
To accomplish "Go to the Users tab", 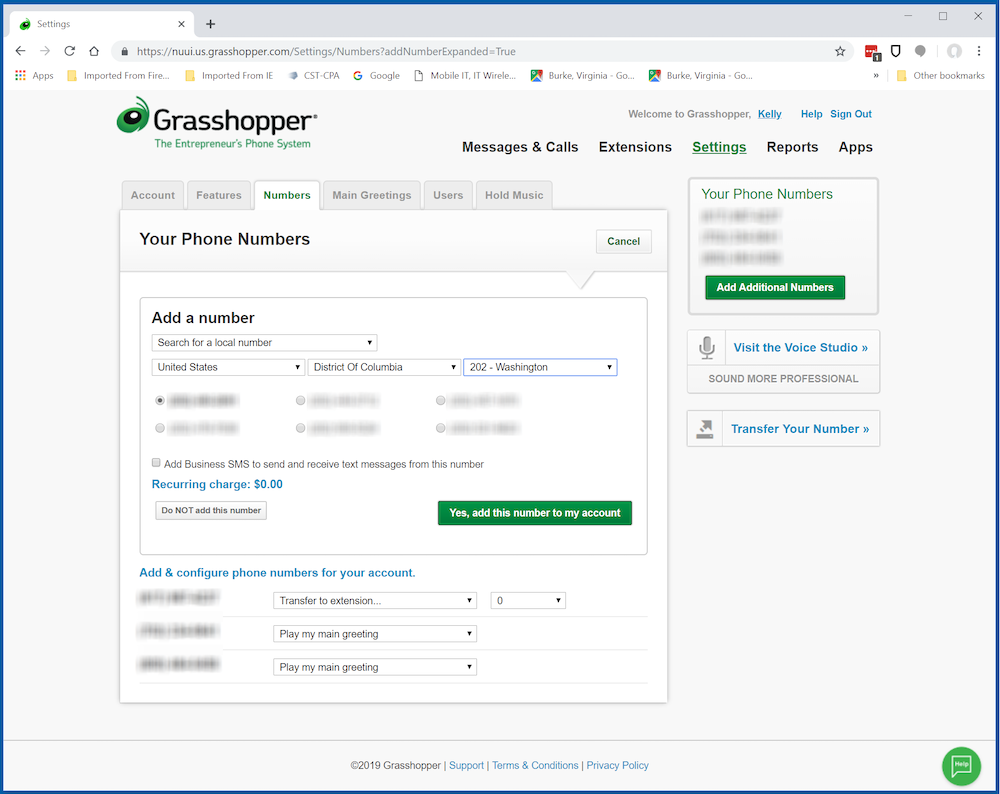I will coord(448,195).
